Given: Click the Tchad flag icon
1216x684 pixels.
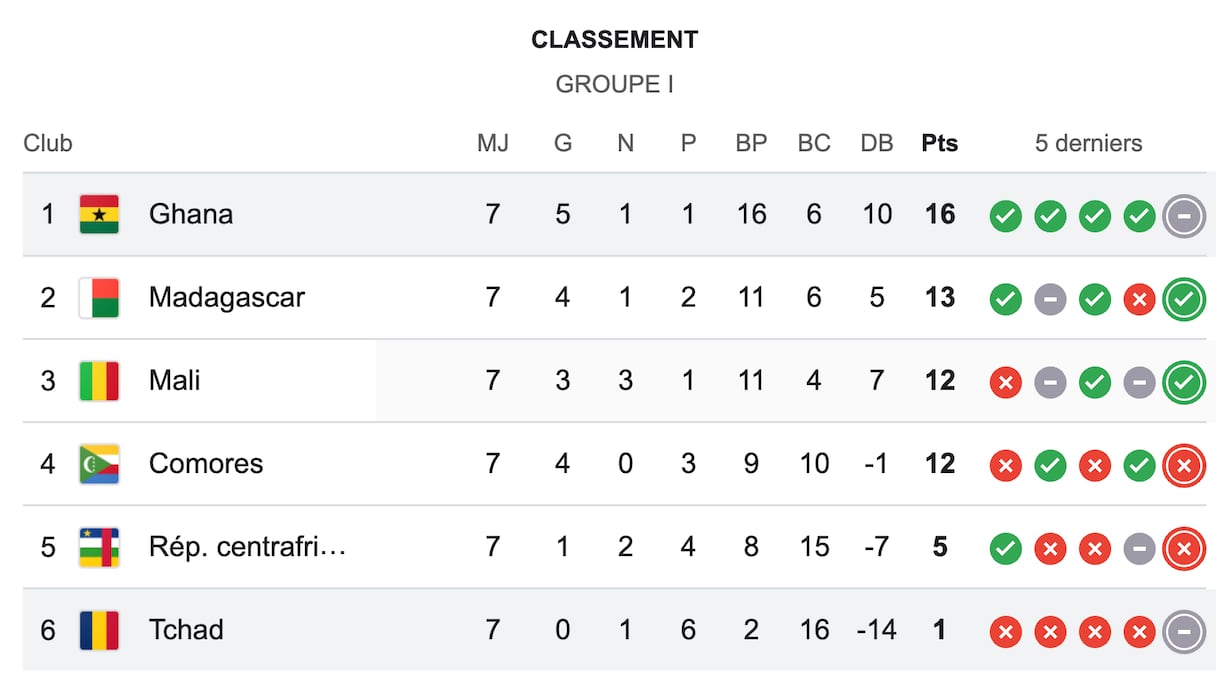Looking at the screenshot, I should 99,630.
